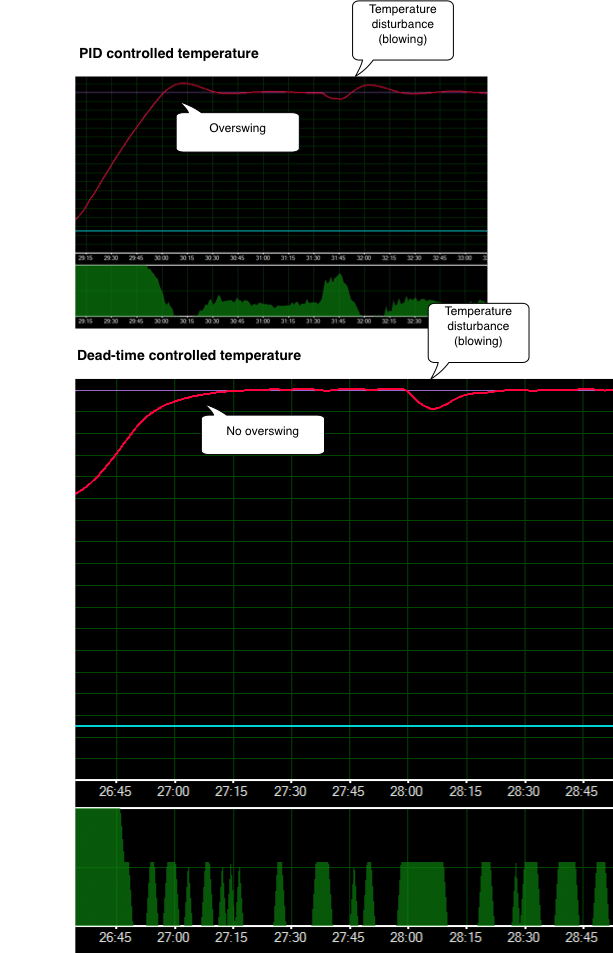Click 27:30 on the dead-time temperature chart axis

290,791
